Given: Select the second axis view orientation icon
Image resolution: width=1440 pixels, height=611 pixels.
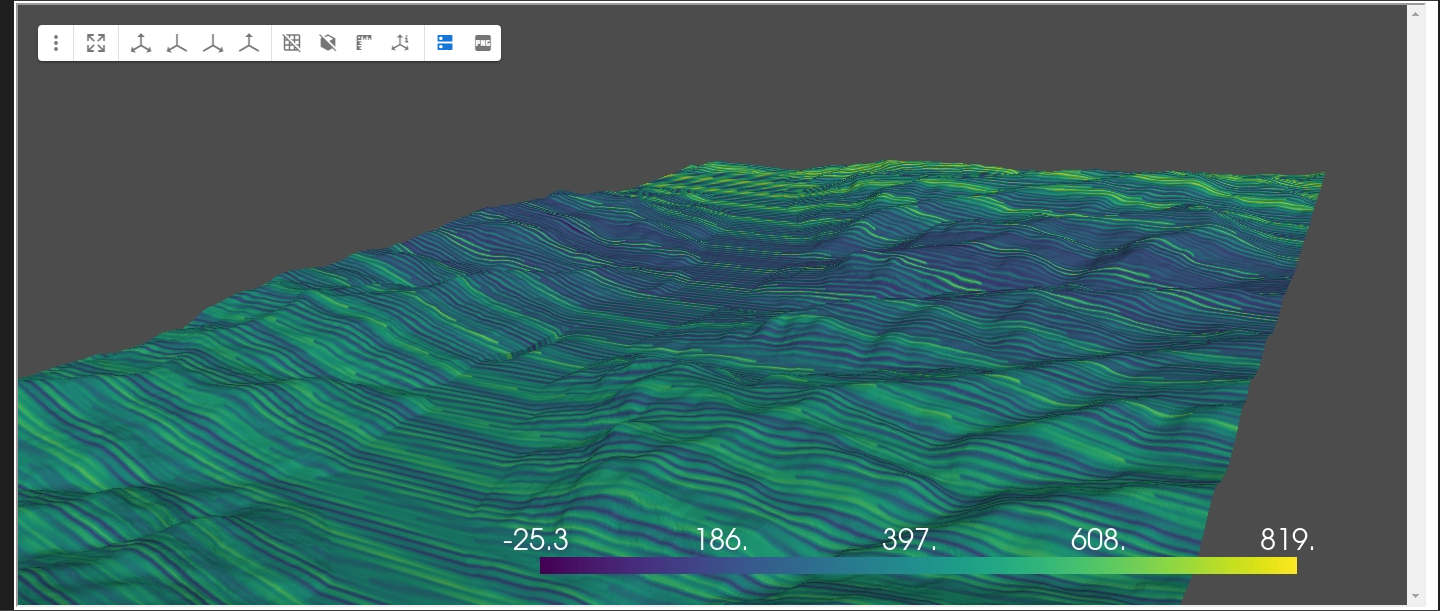Looking at the screenshot, I should tap(177, 43).
